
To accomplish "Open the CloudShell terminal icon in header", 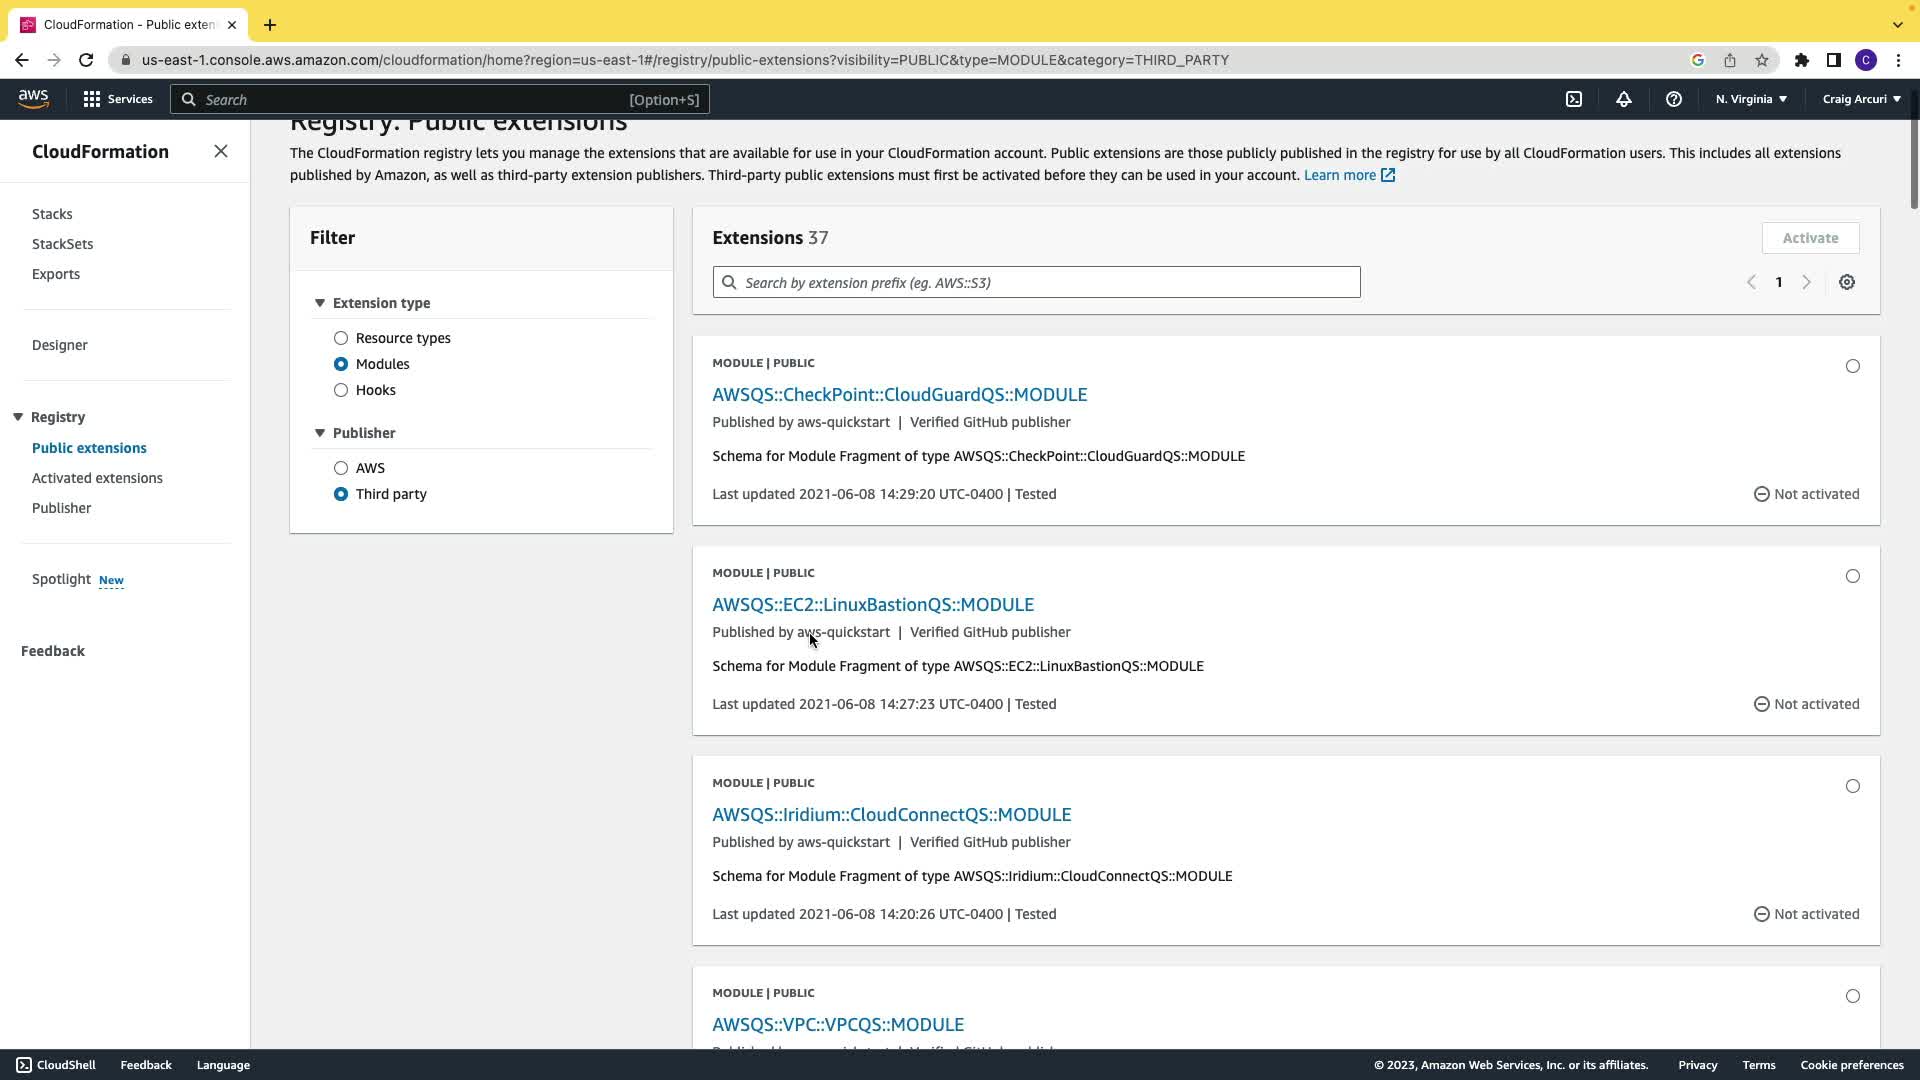I will (x=1574, y=99).
